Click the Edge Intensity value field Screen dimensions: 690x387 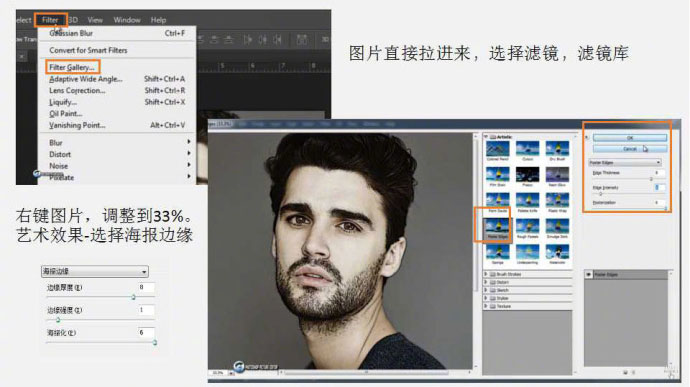tap(659, 188)
